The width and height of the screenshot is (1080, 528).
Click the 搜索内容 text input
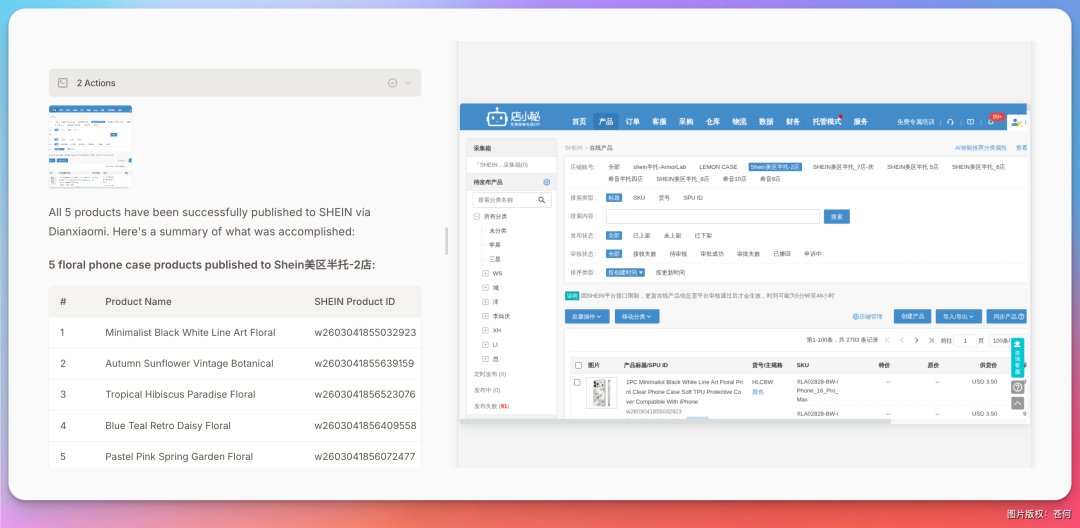coord(713,217)
